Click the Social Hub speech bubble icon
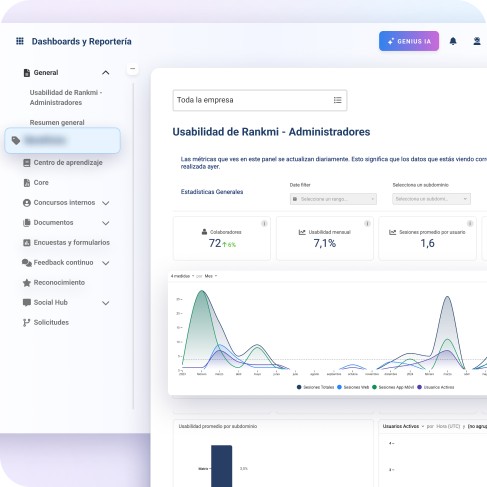 pos(27,303)
